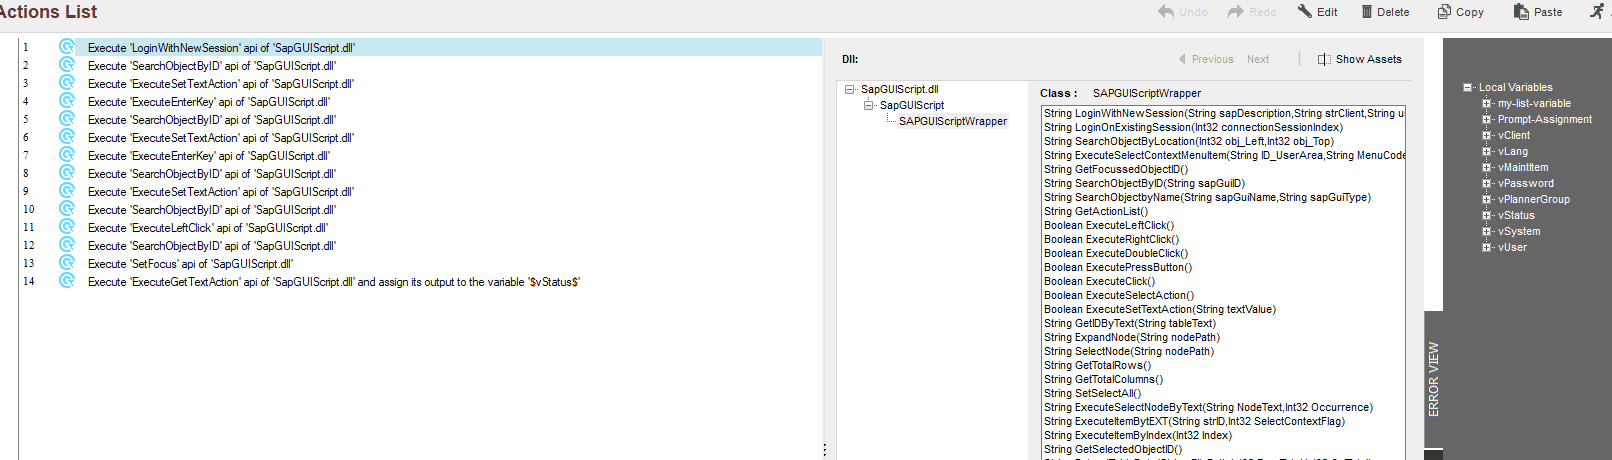Click the Show Assets icon
Image resolution: width=1612 pixels, height=460 pixels.
point(1324,60)
